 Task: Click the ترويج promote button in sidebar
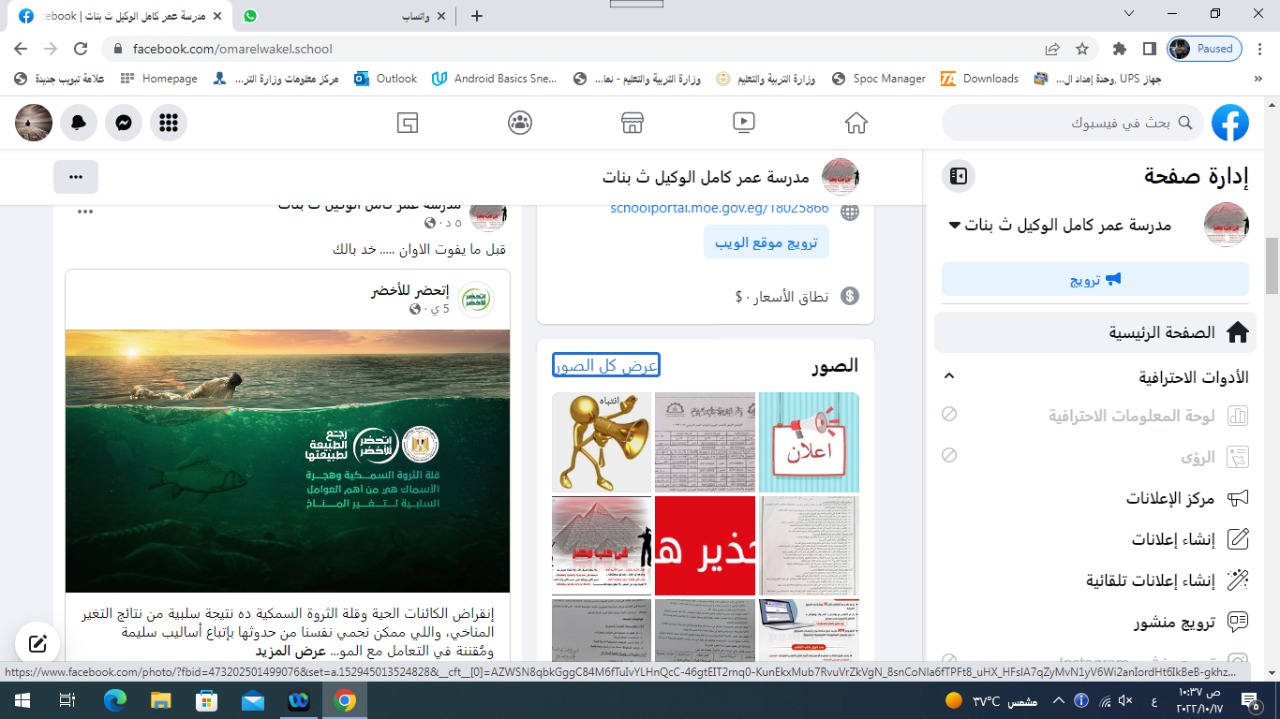[x=1095, y=279]
